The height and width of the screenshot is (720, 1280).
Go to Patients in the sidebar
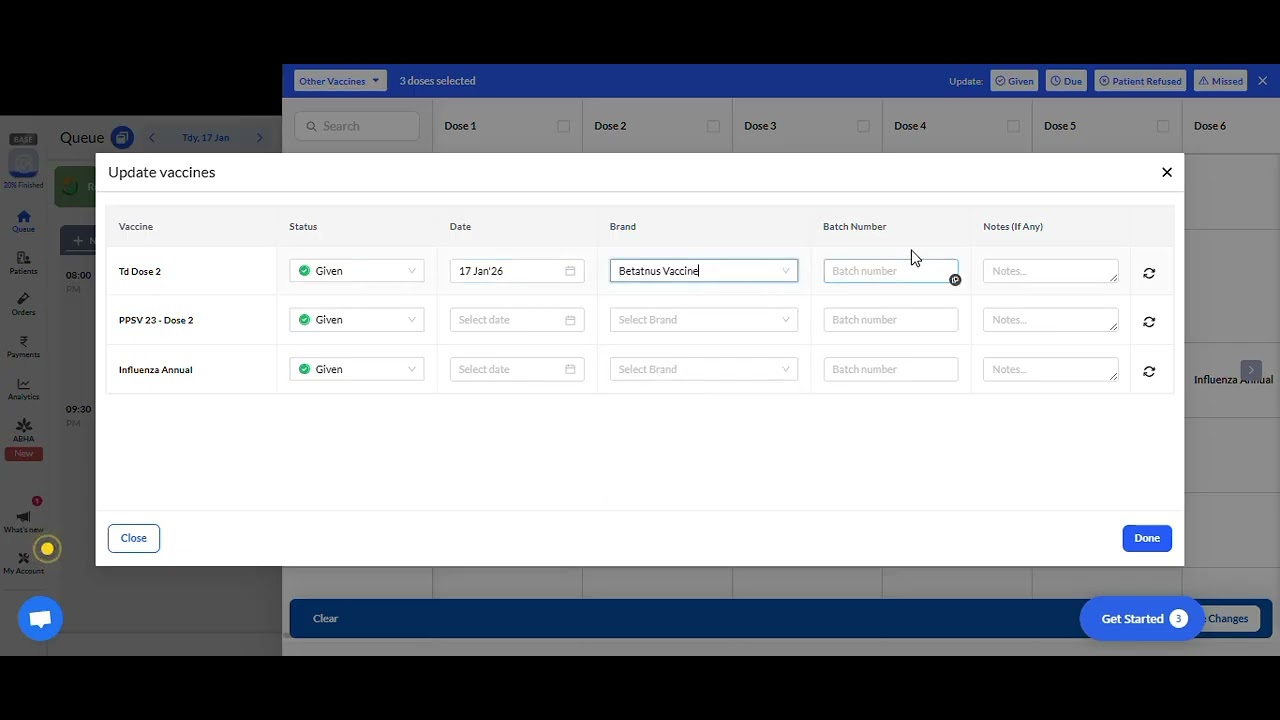pyautogui.click(x=23, y=263)
